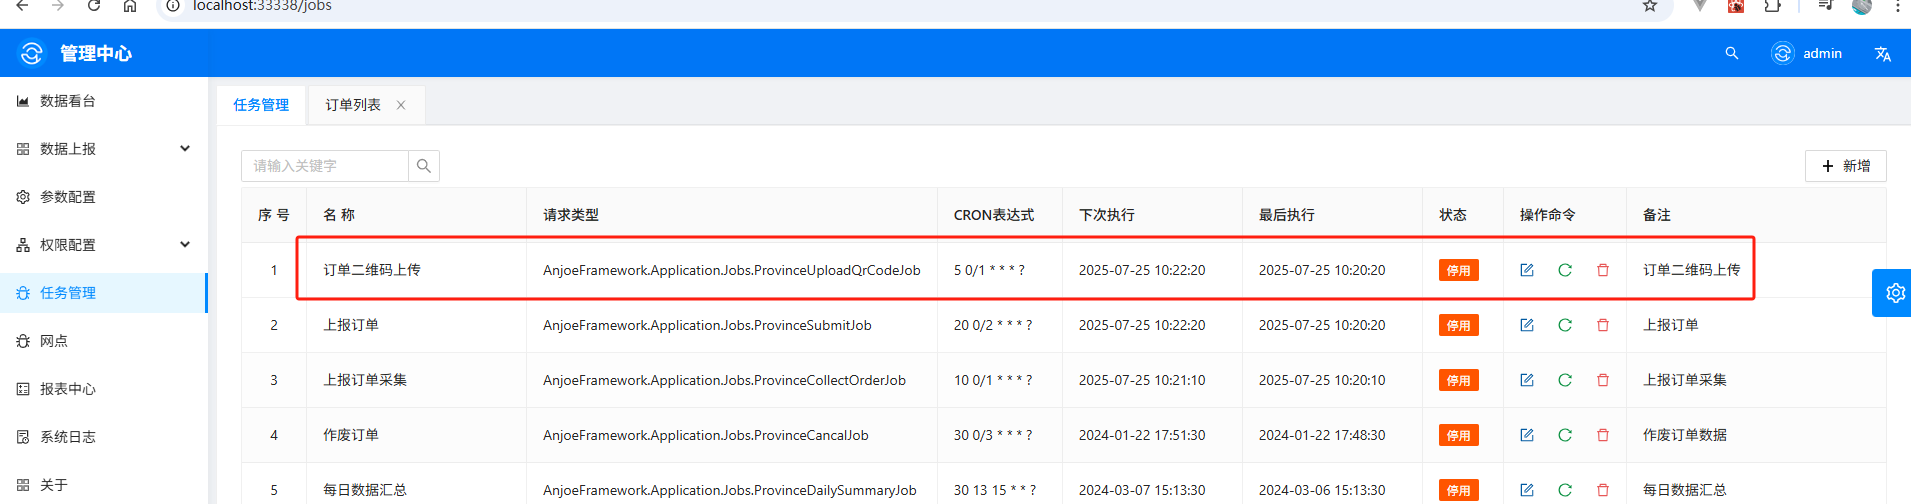Toggle the 停用 status of 订单二维码上传
This screenshot has width=1911, height=504.
1458,270
